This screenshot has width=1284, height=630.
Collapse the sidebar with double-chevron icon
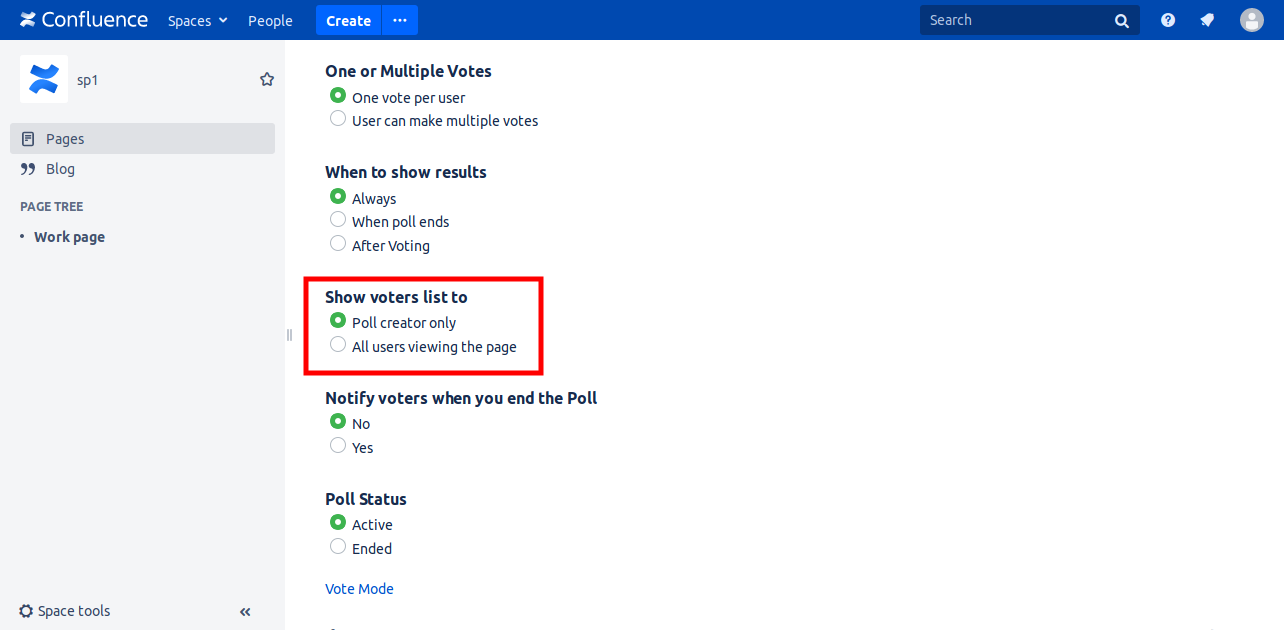pos(245,611)
